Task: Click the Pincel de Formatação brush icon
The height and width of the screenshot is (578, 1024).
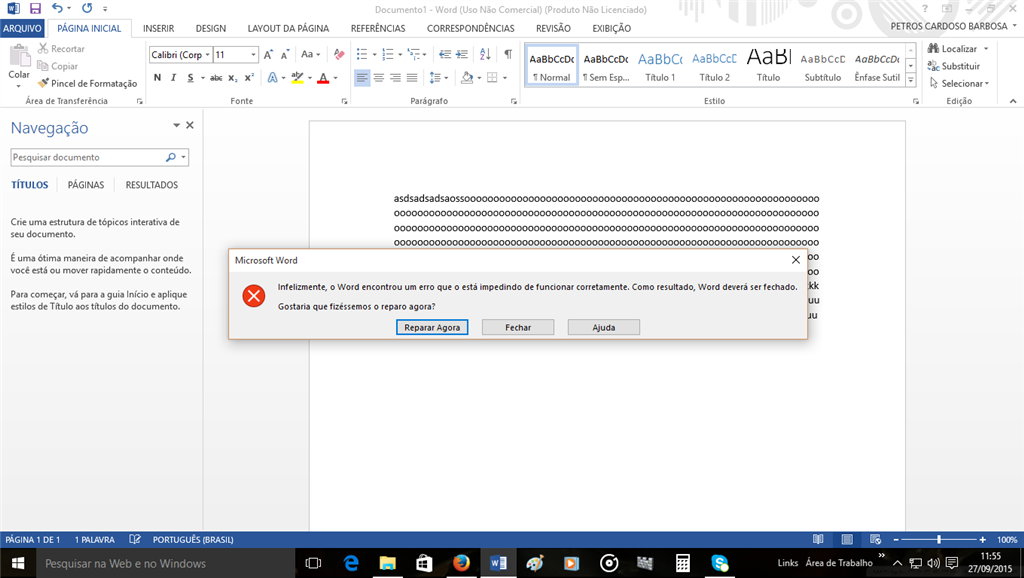Action: pos(43,83)
